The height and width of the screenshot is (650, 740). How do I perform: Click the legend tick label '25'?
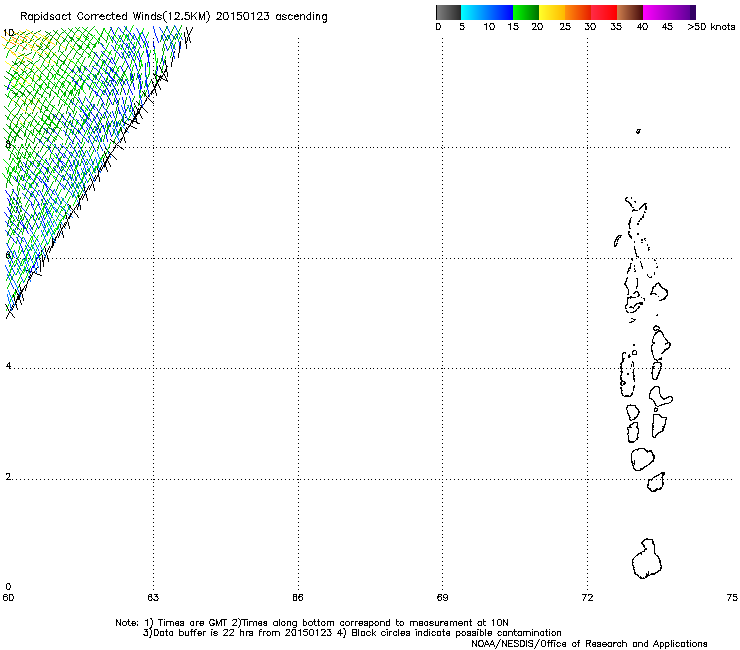(565, 27)
